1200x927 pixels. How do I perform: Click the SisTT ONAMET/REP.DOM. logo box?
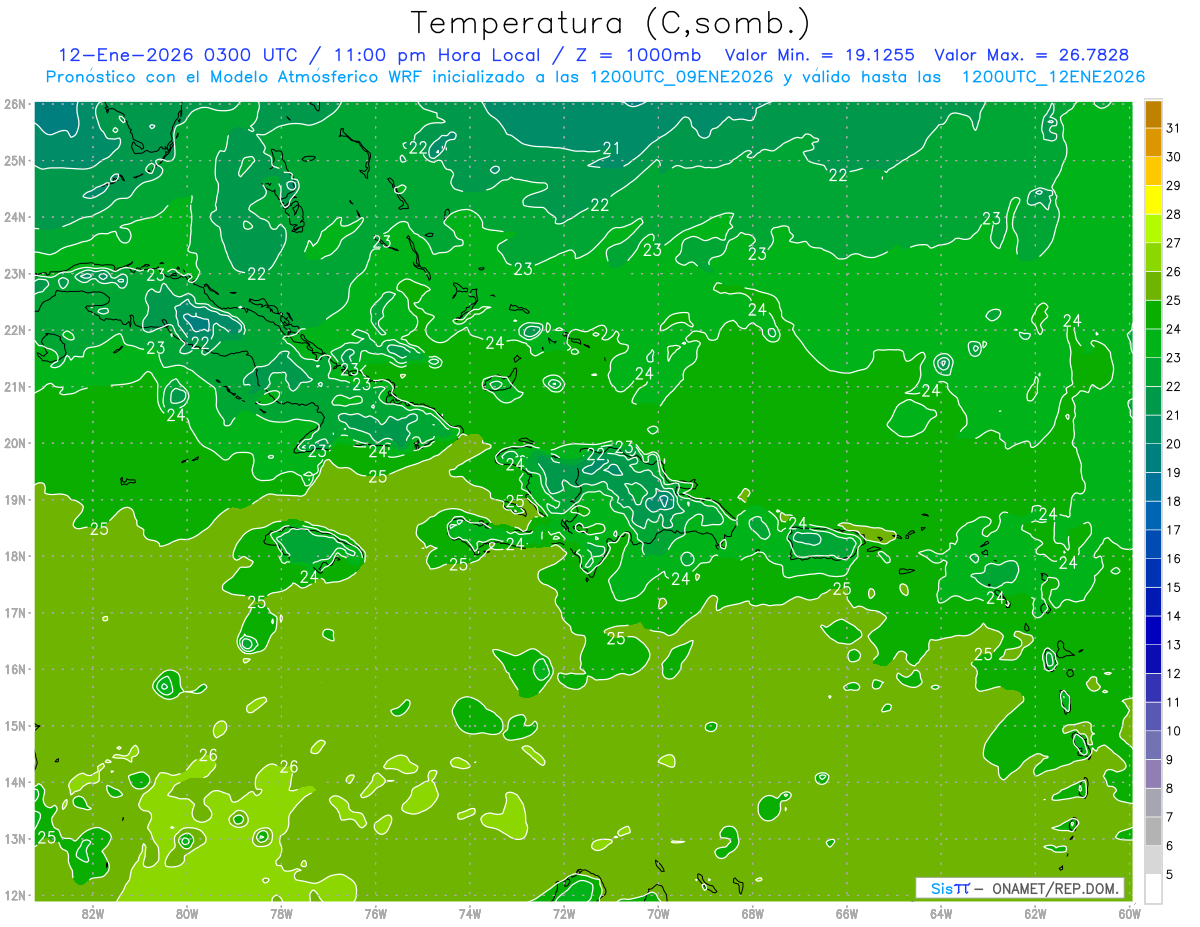pyautogui.click(x=1019, y=888)
